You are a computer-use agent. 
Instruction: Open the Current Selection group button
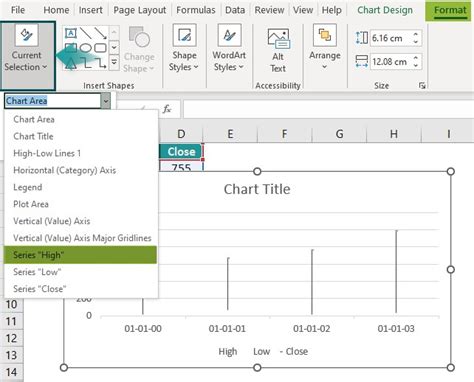click(x=27, y=55)
